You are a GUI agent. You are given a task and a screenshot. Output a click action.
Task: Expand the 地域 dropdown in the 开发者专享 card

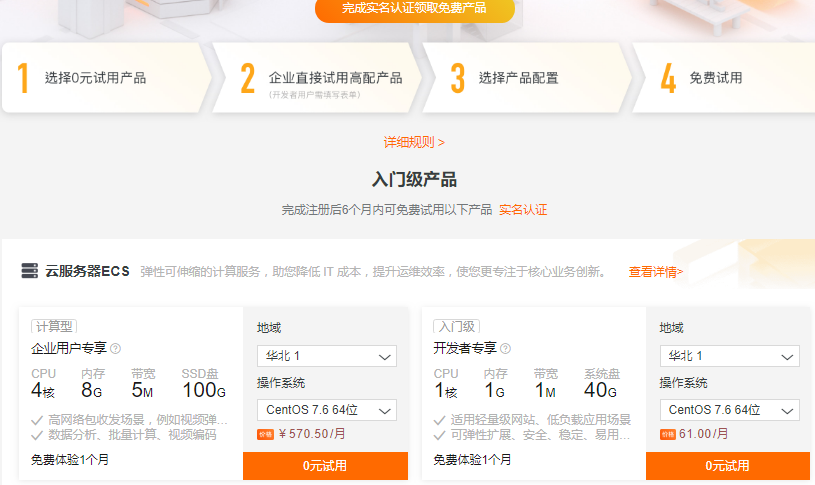[730, 356]
